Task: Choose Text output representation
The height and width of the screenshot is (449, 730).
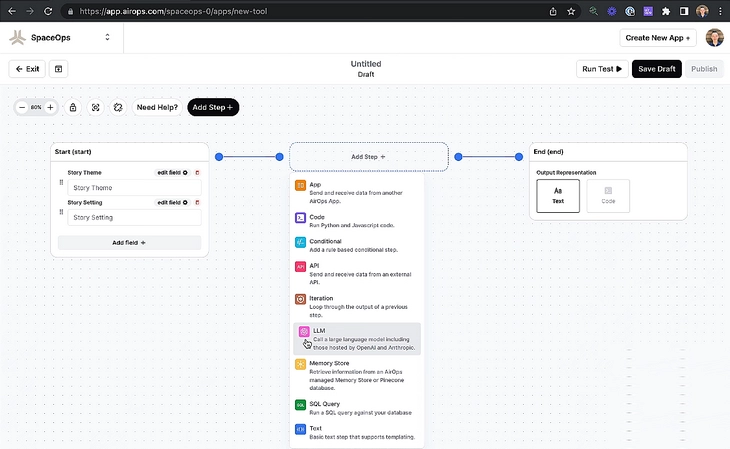Action: (558, 196)
